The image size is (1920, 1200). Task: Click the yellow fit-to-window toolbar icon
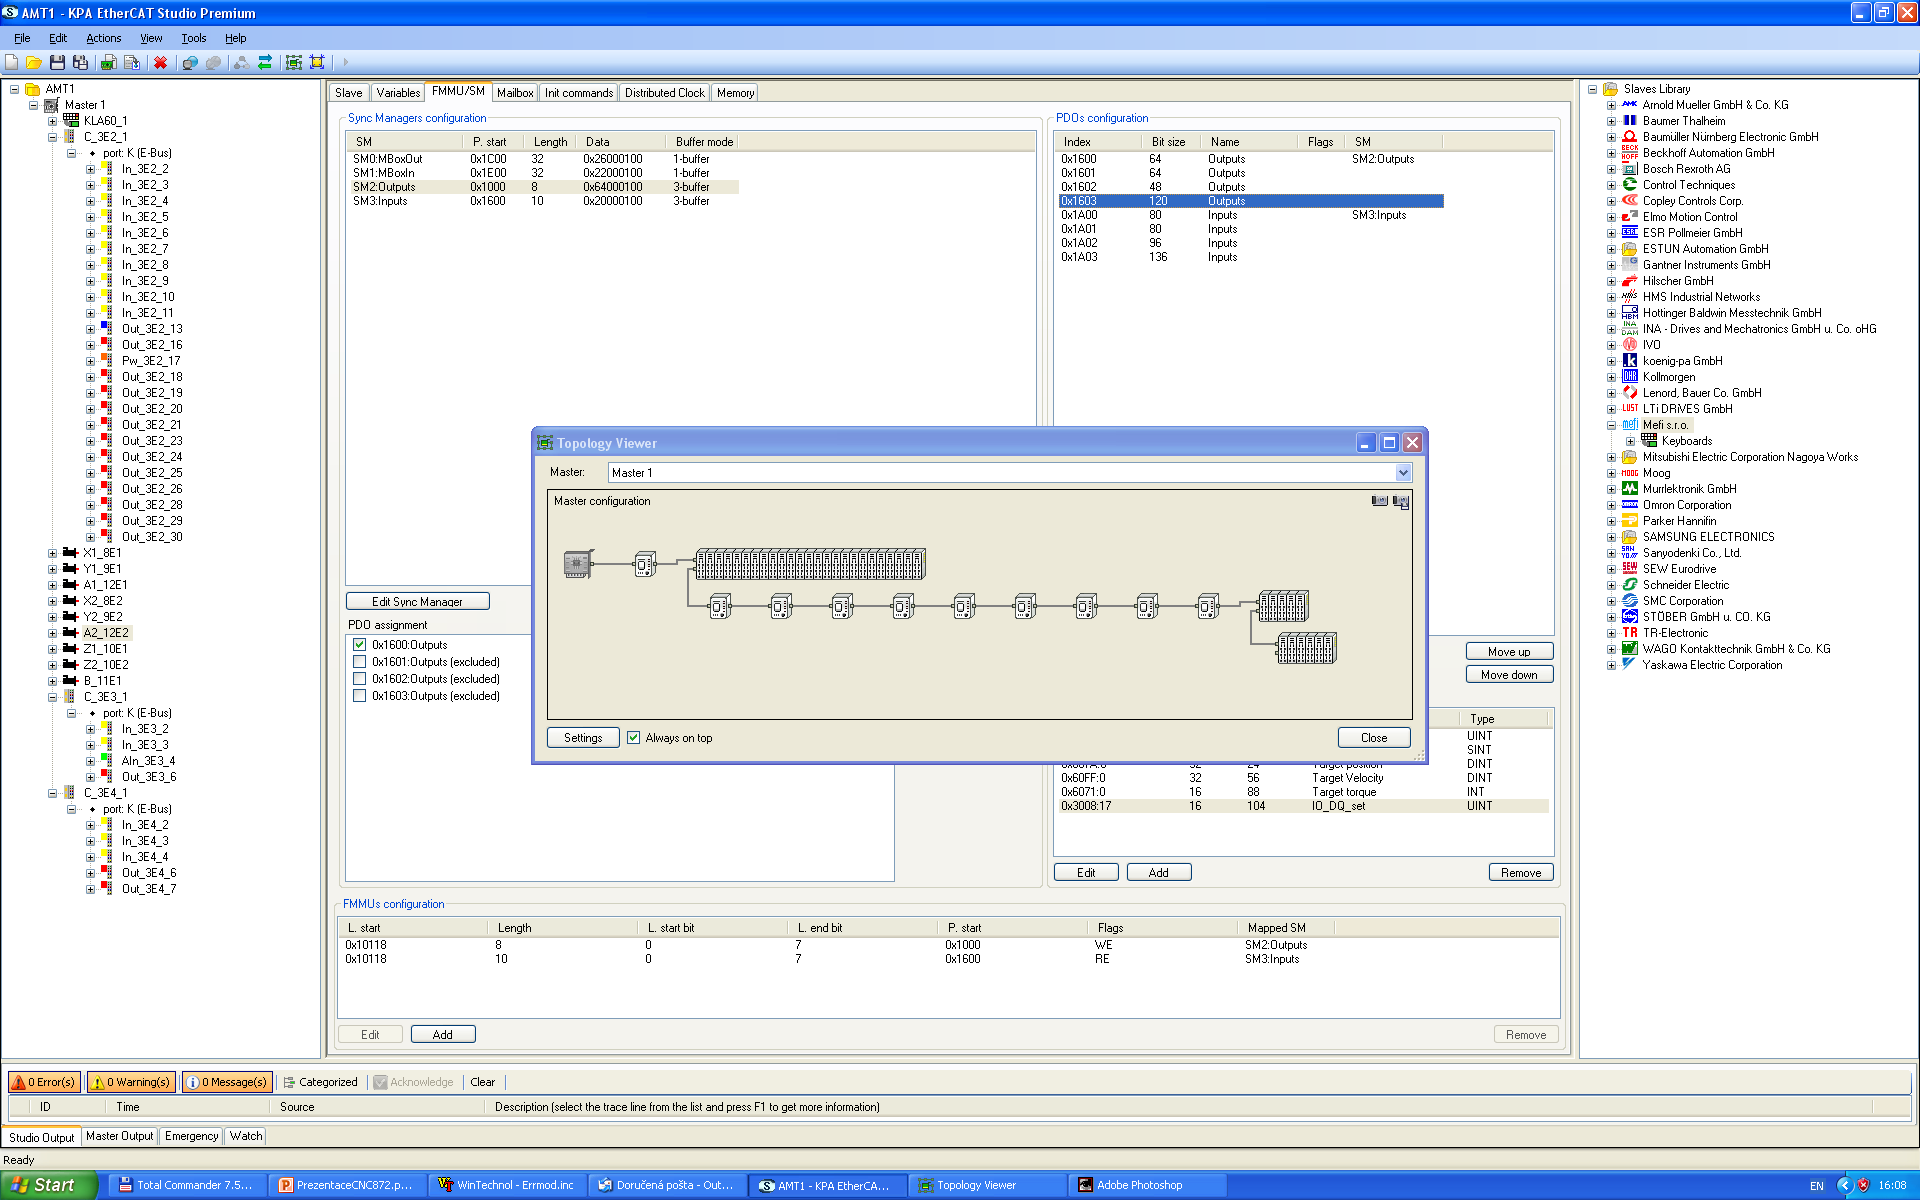tap(317, 62)
